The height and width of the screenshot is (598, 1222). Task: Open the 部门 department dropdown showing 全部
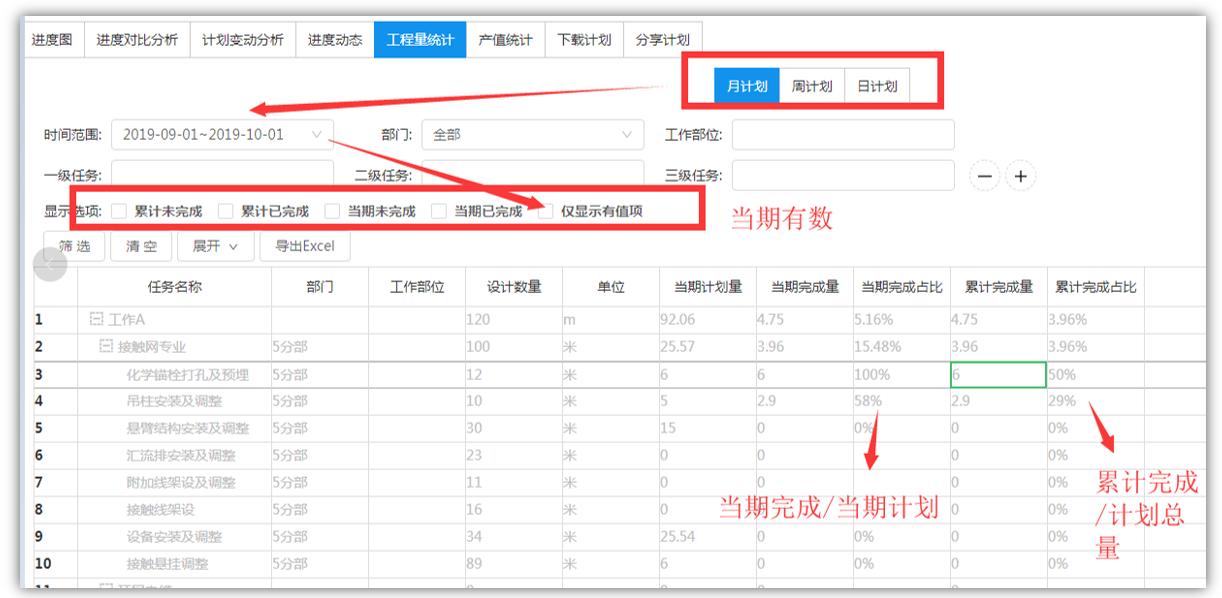[533, 134]
